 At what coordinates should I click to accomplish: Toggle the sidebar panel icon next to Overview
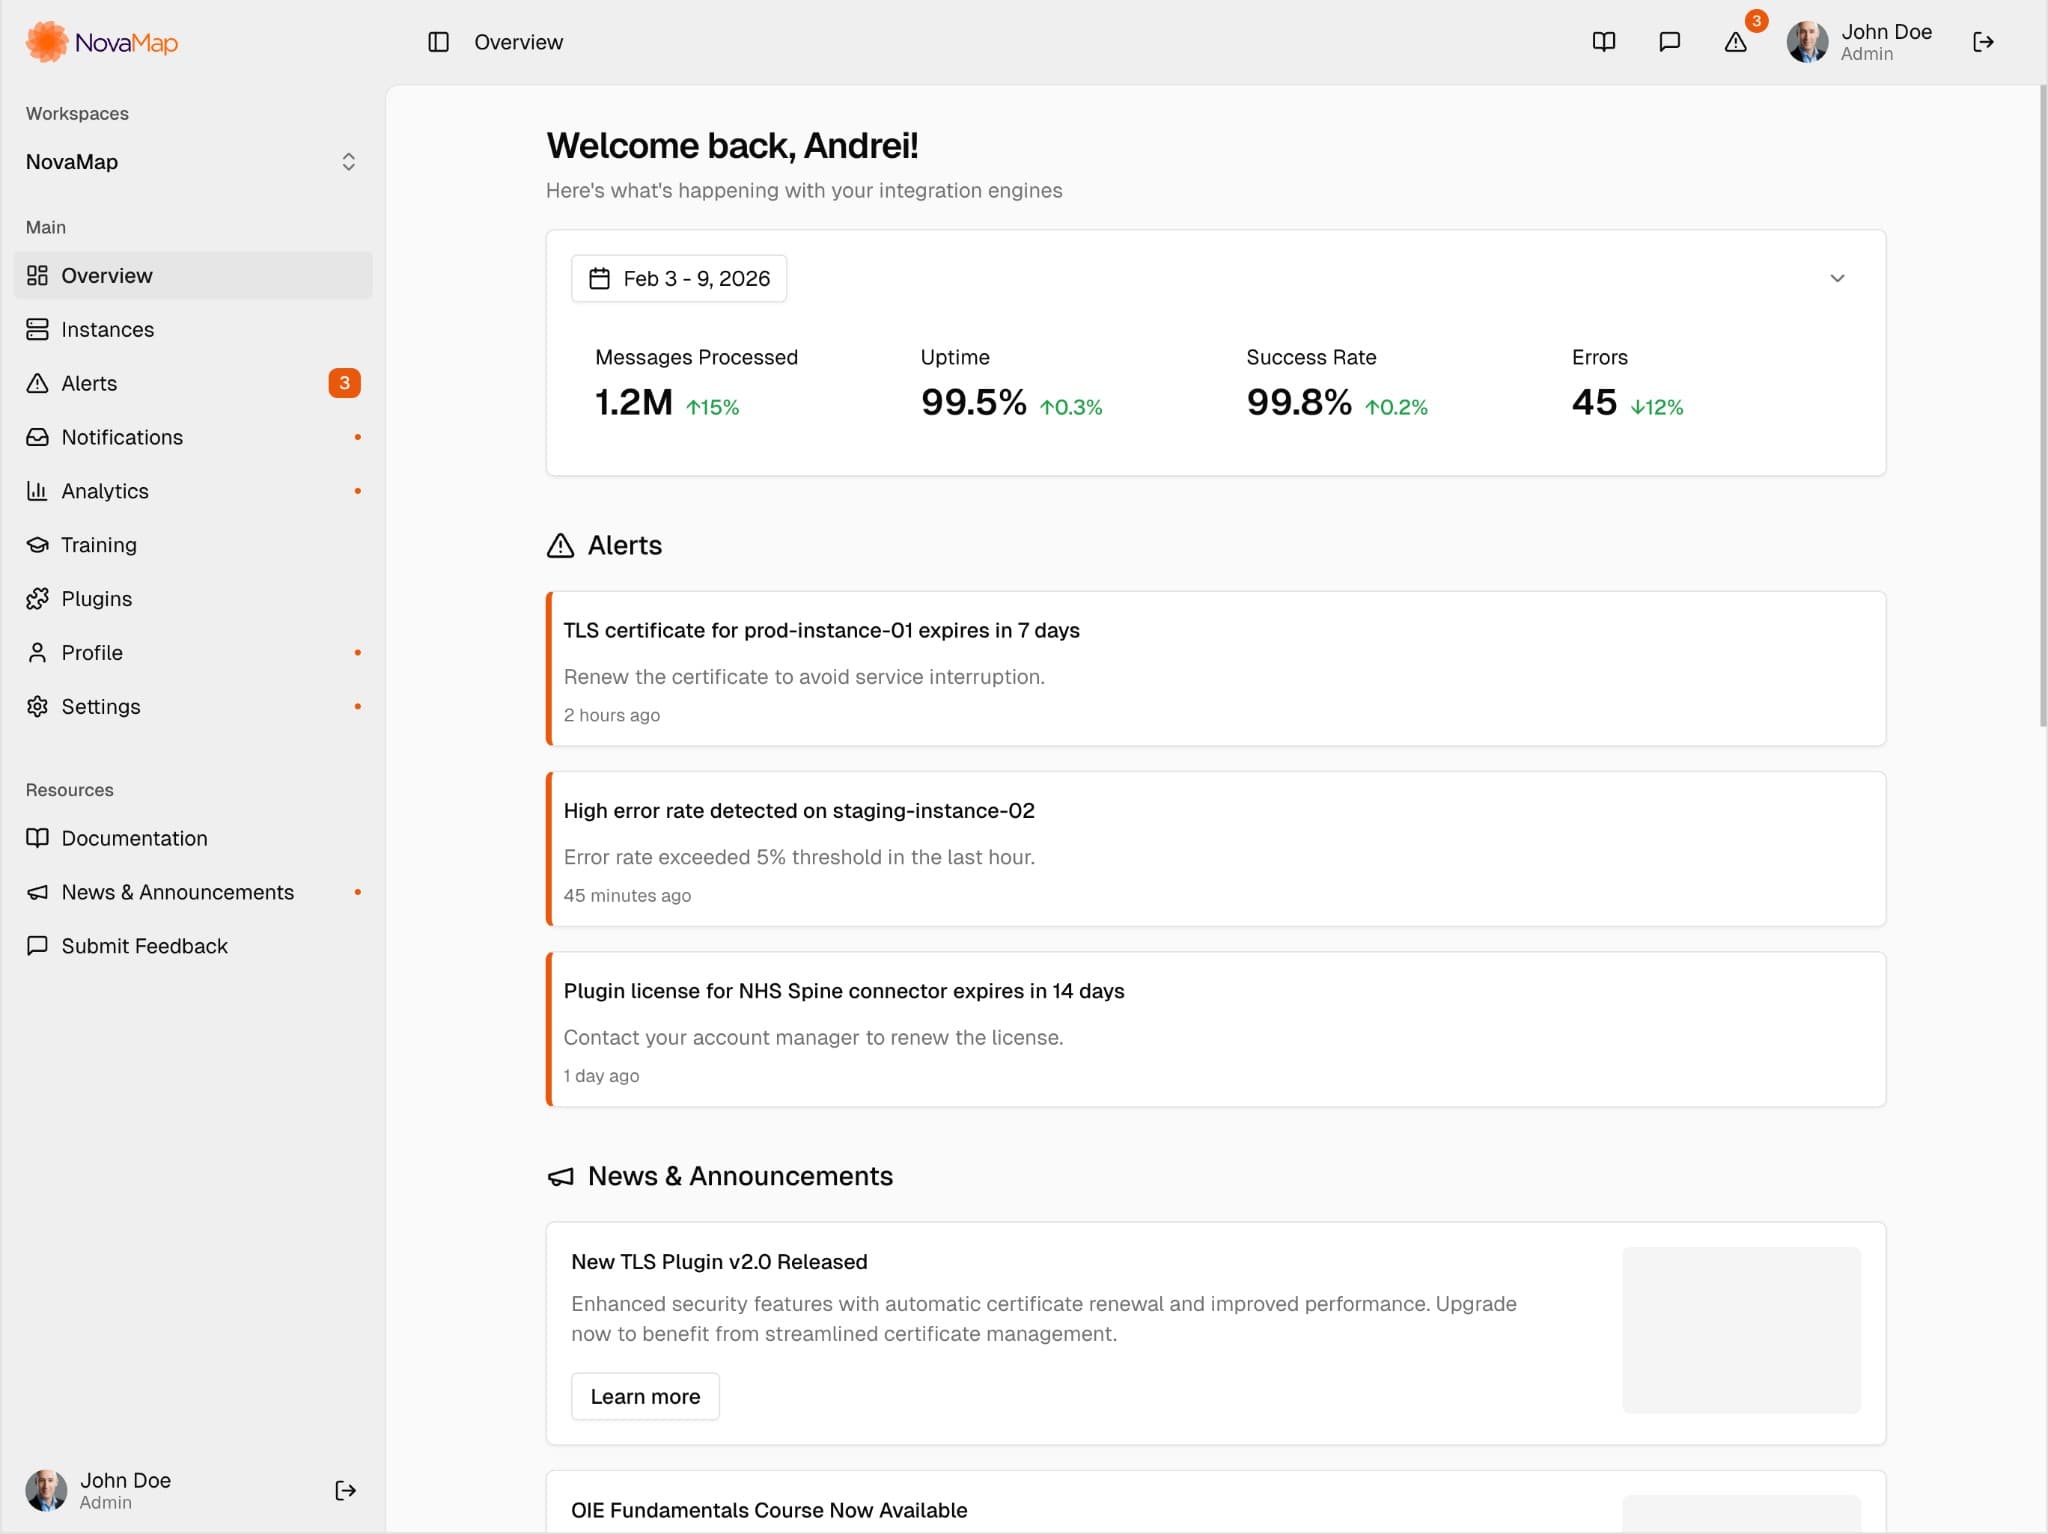tap(439, 42)
